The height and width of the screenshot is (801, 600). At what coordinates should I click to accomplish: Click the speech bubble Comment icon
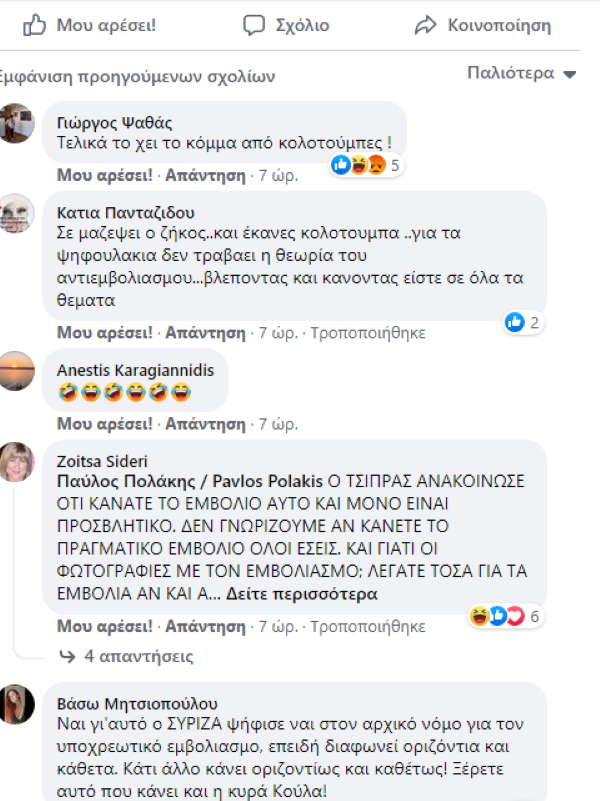tap(254, 25)
